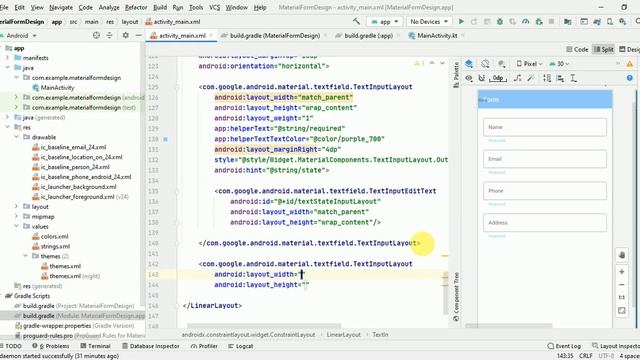Screen dimensions: 640x360
Task: Open the VCS menu
Action: coord(214,7)
